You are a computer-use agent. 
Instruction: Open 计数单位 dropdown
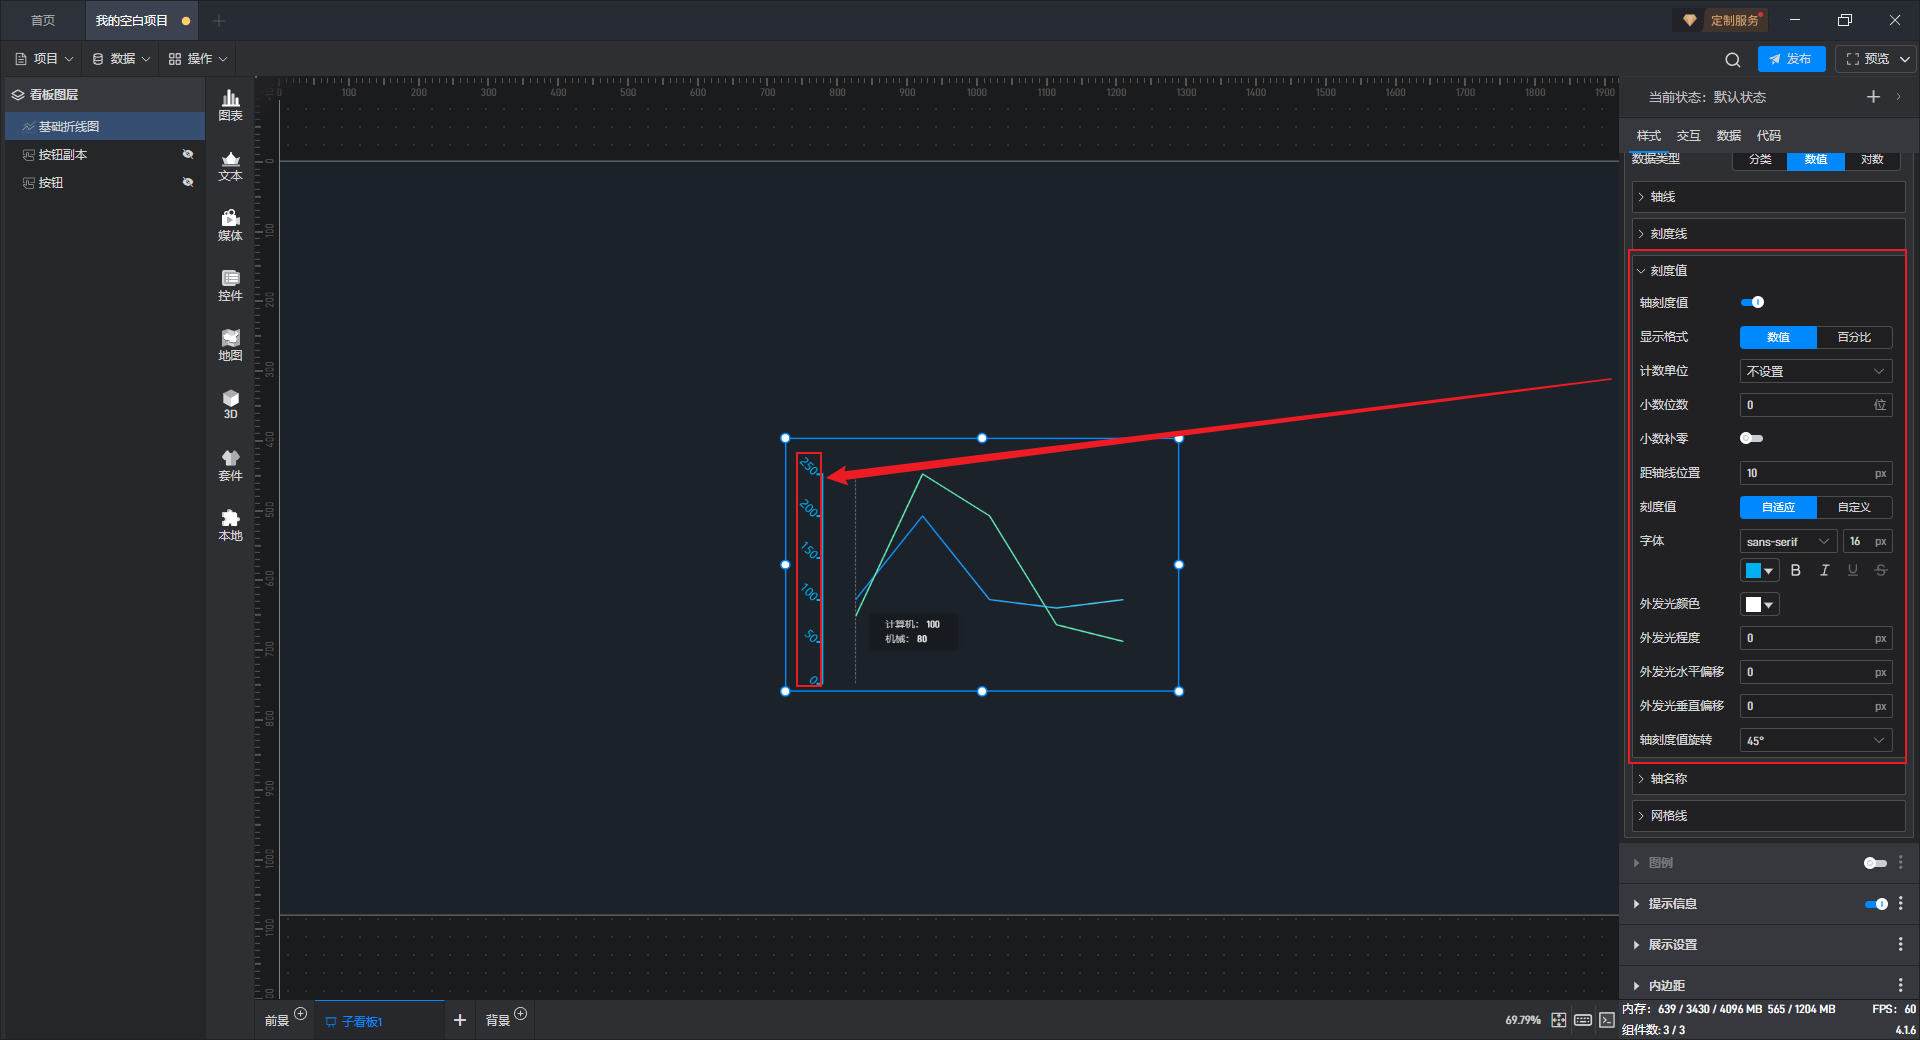pyautogui.click(x=1816, y=371)
